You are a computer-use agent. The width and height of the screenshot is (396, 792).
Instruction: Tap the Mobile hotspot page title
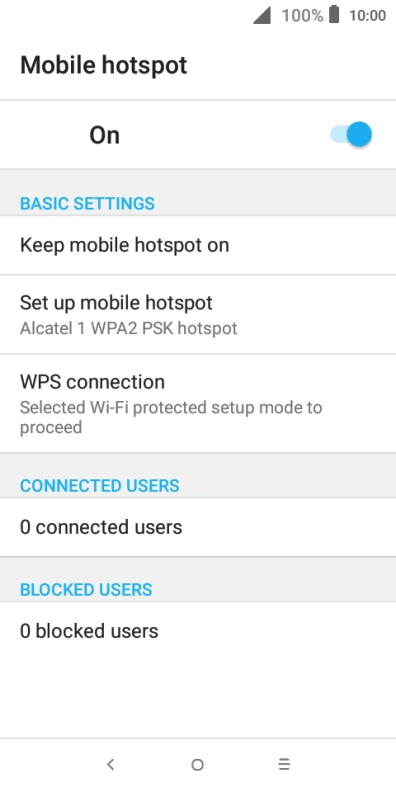click(x=104, y=65)
